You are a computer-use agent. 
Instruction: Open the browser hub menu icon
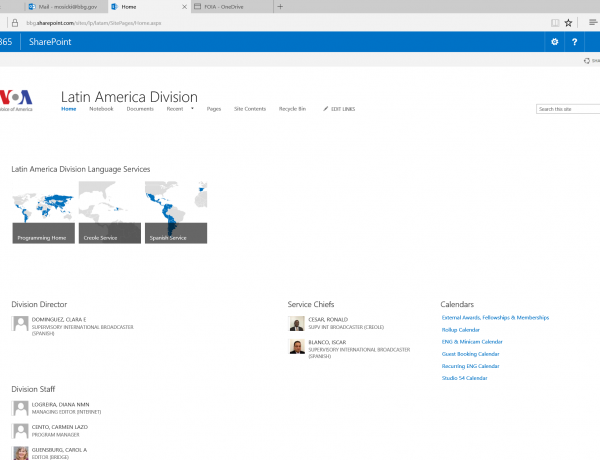(593, 23)
